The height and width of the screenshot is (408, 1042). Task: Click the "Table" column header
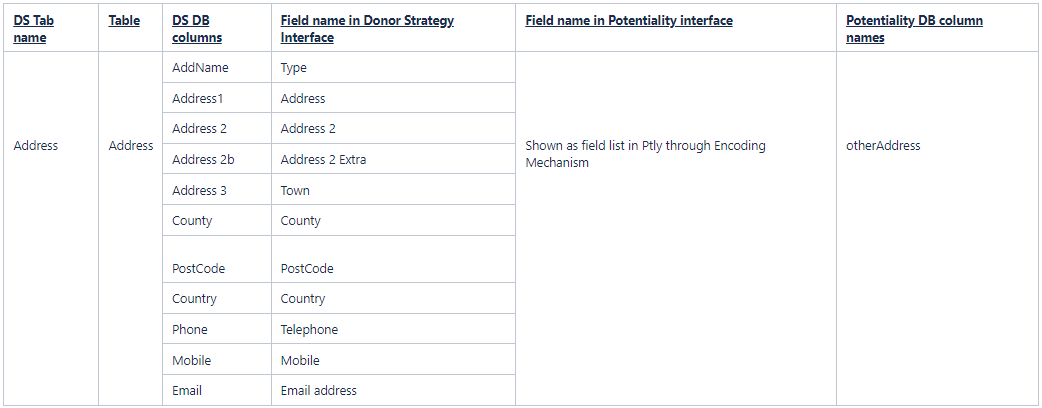(124, 21)
